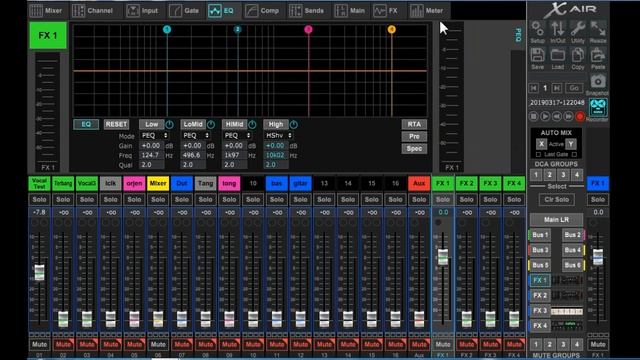Image resolution: width=640 pixels, height=360 pixels.
Task: Switch to the Input tab
Action: click(142, 11)
